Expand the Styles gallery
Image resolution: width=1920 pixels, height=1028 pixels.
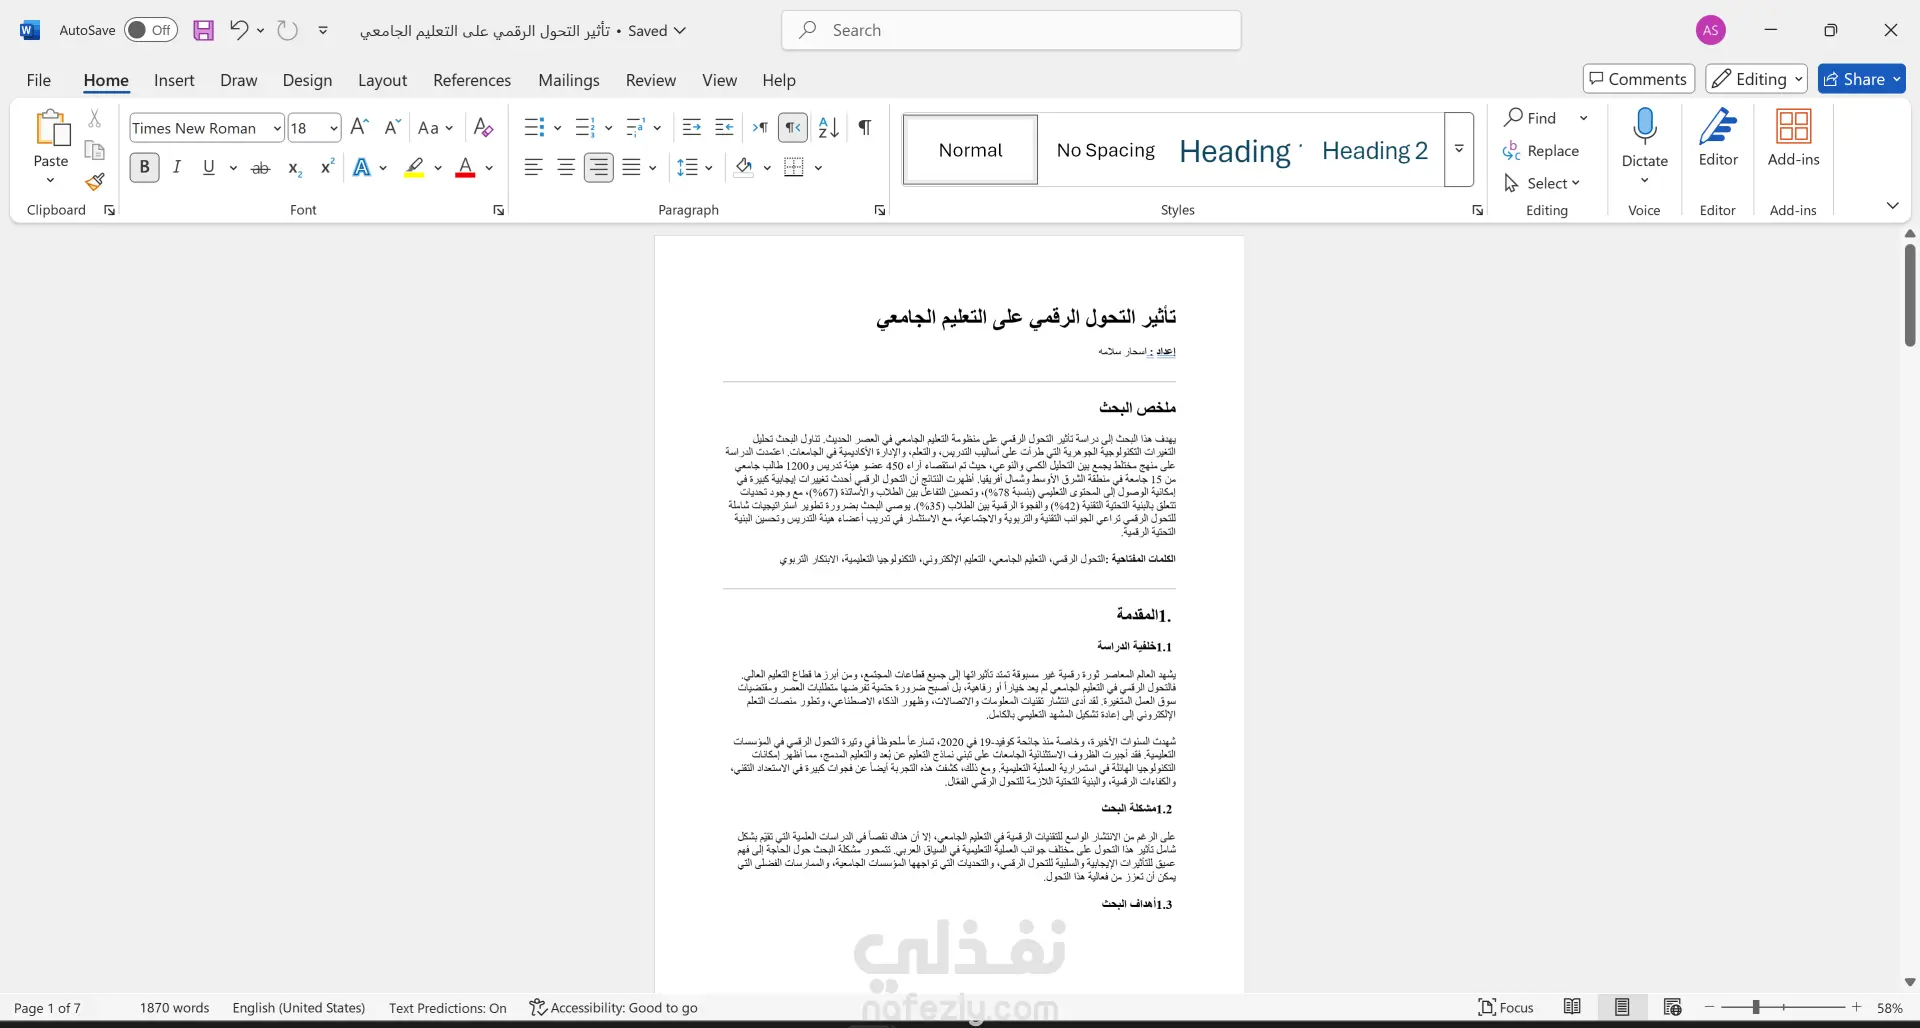click(1459, 149)
